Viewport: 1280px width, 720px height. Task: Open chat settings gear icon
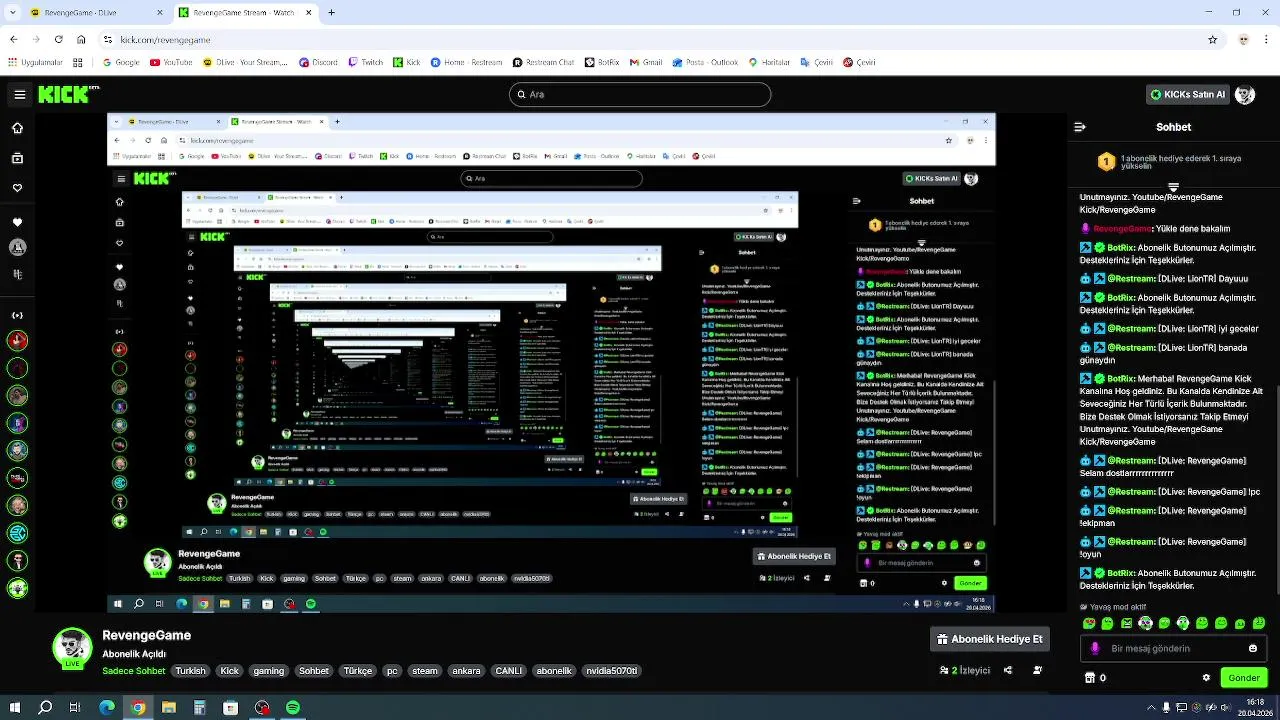1206,677
